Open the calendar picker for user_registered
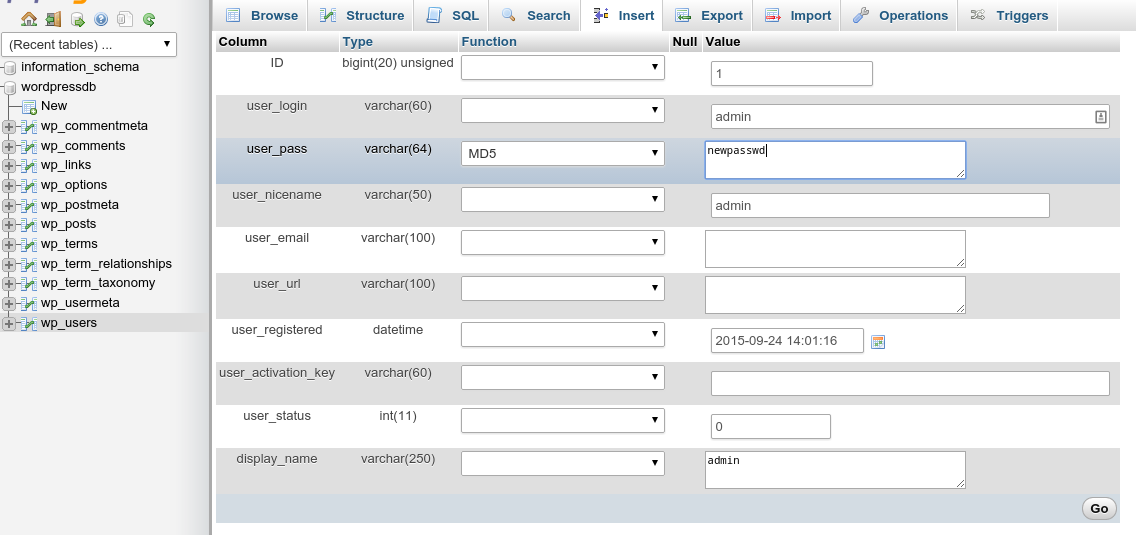Viewport: 1136px width, 535px height. pyautogui.click(x=878, y=341)
